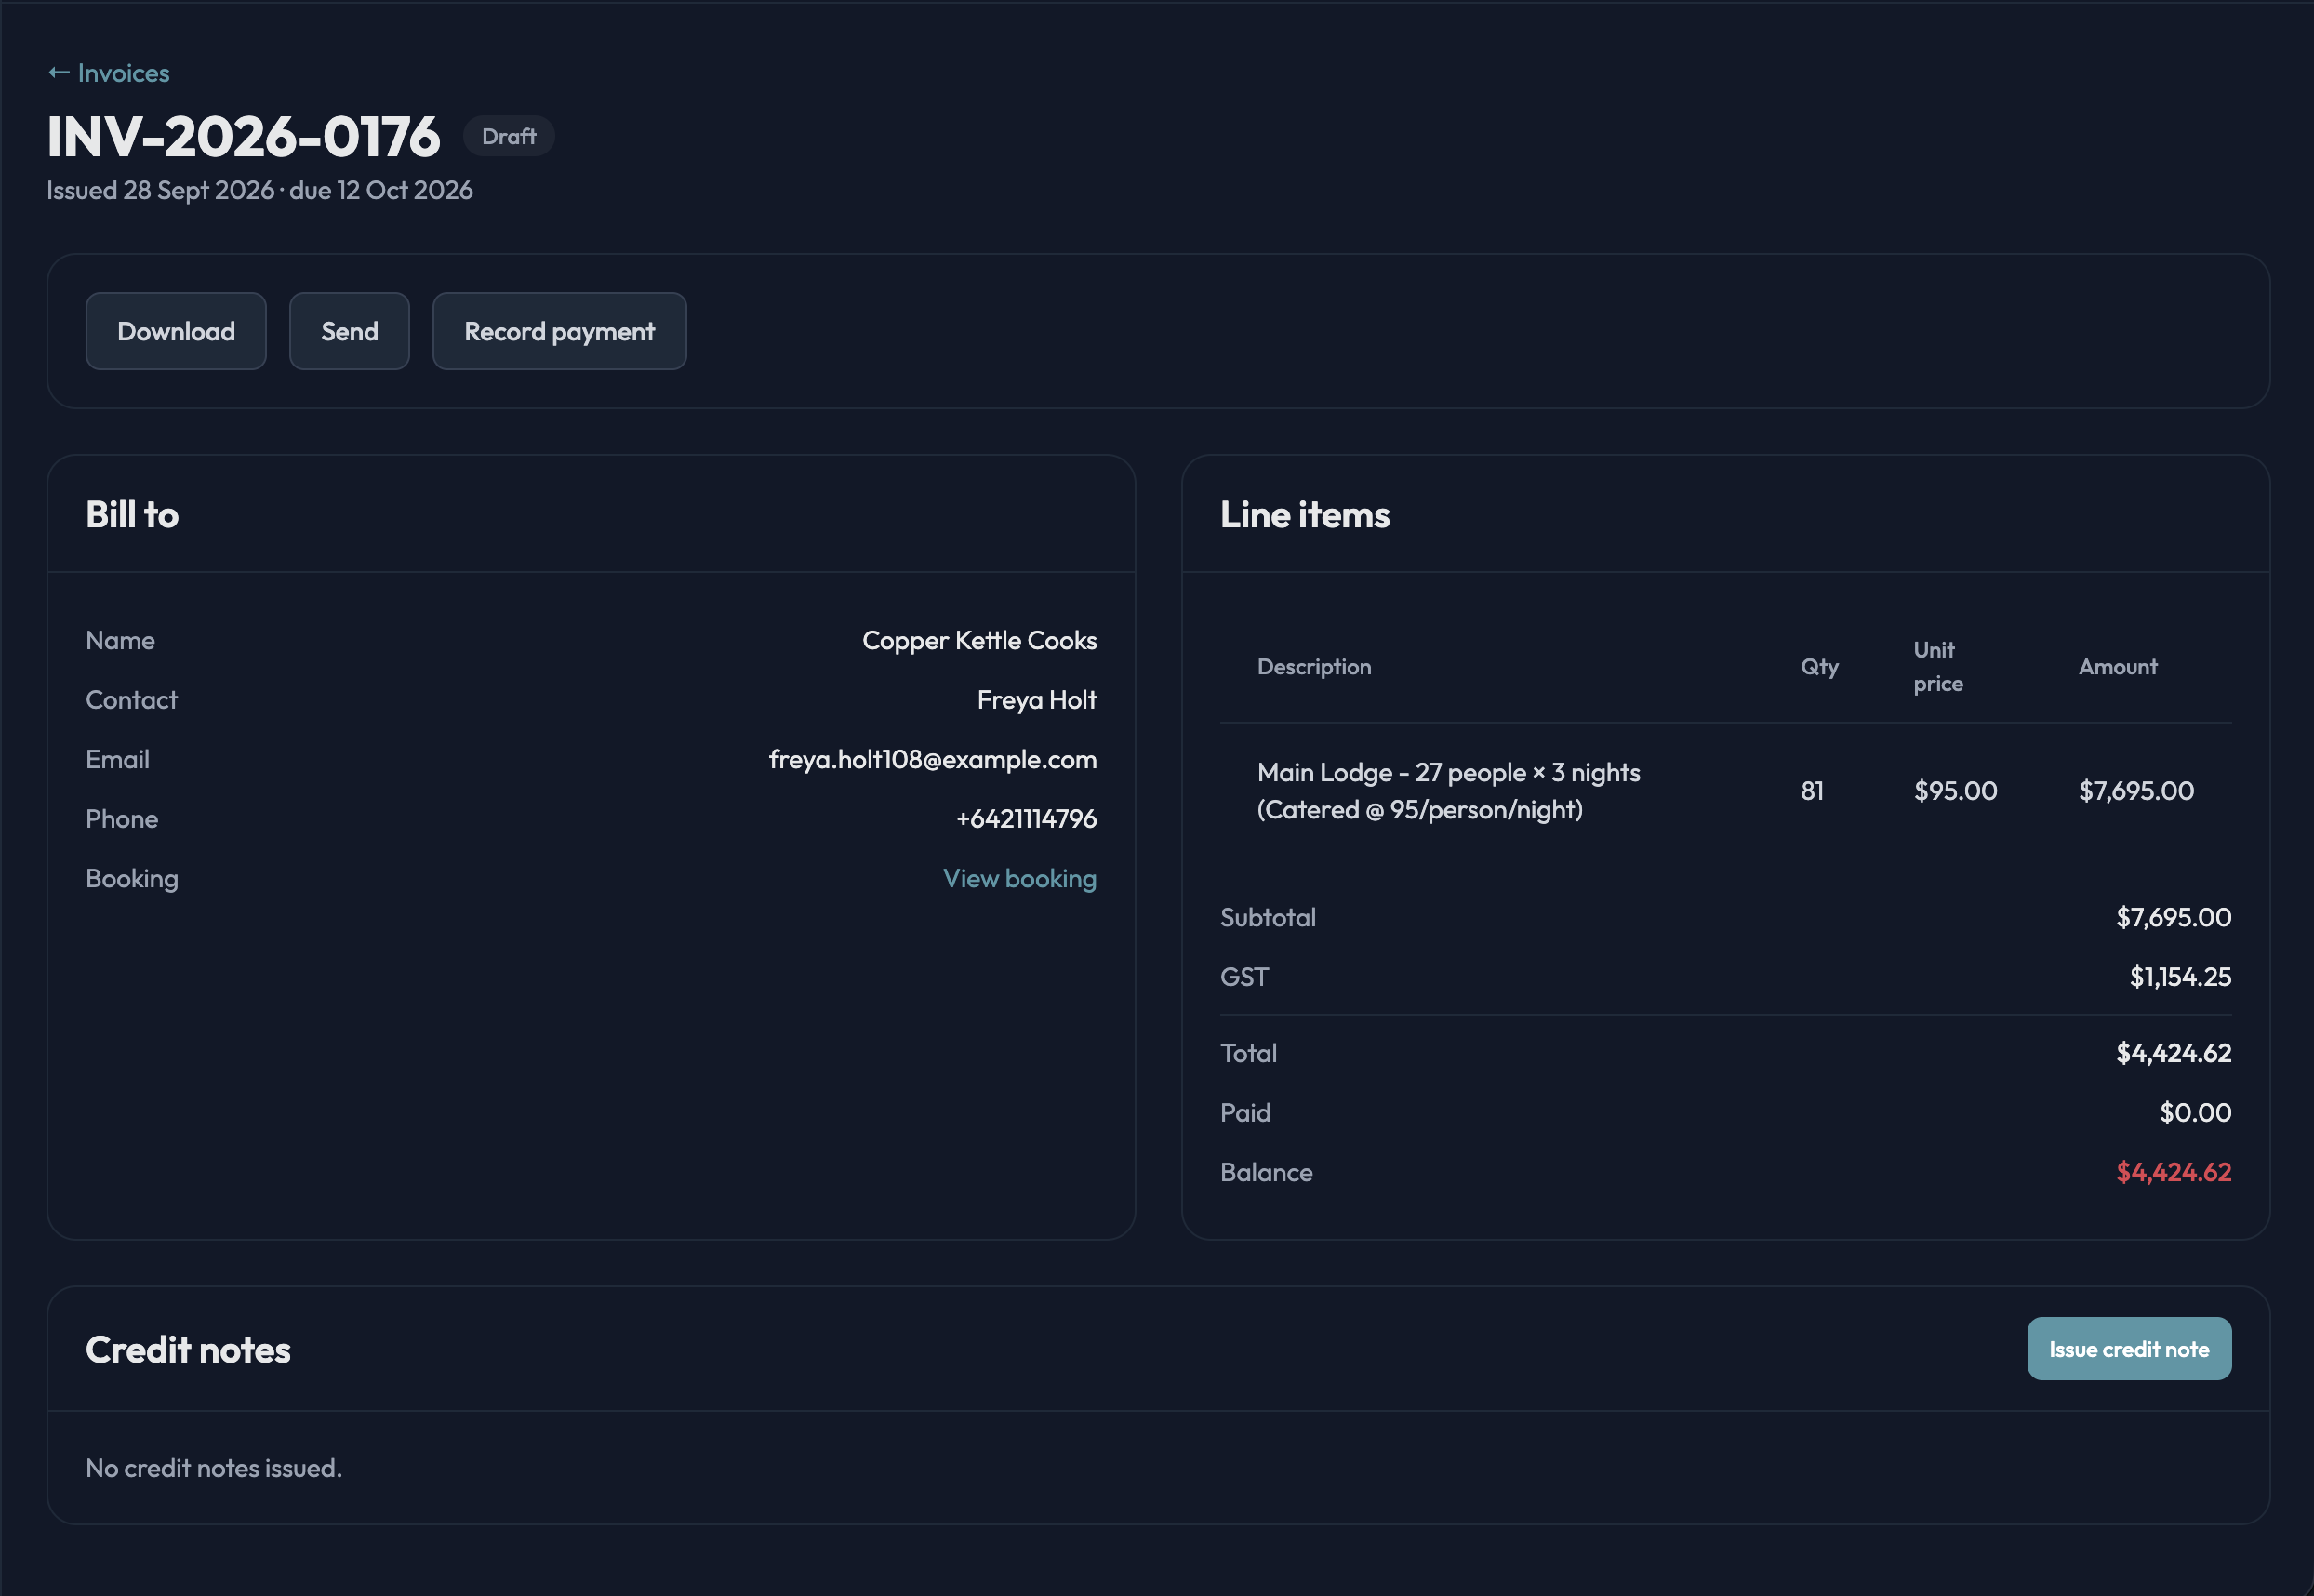
Task: Click GST amount $1,154.25
Action: coord(2180,977)
